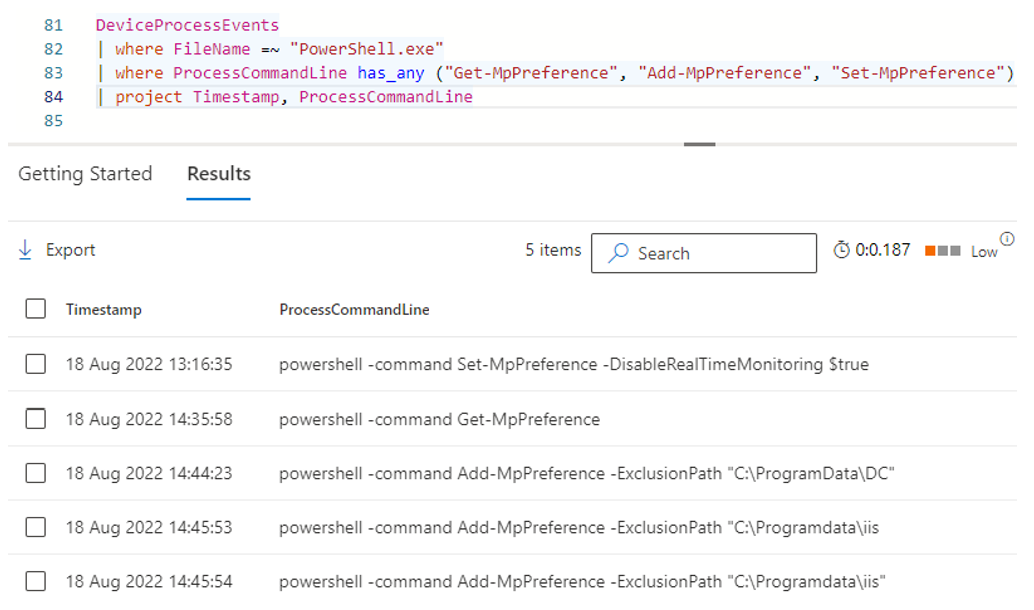Viewport: 1034px width, 610px height.
Task: Check the Set-MpPreference DisableRealTimeMonitoring row checkbox
Action: [35, 364]
